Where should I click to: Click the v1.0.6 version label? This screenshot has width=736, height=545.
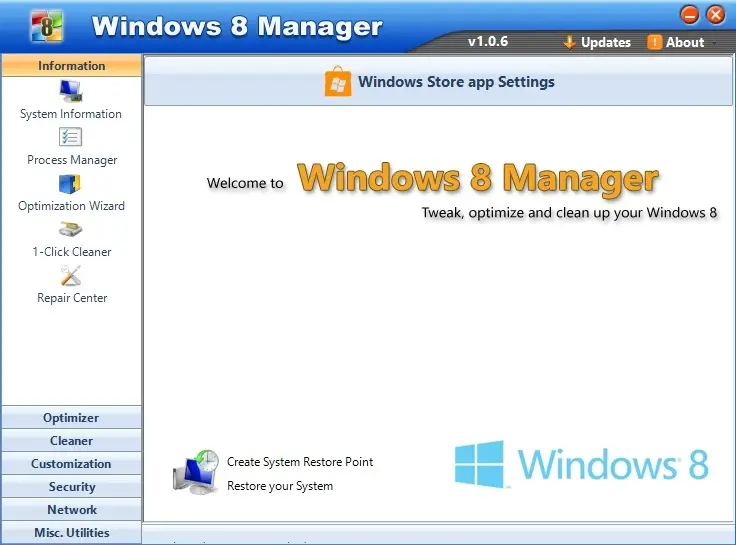[488, 41]
